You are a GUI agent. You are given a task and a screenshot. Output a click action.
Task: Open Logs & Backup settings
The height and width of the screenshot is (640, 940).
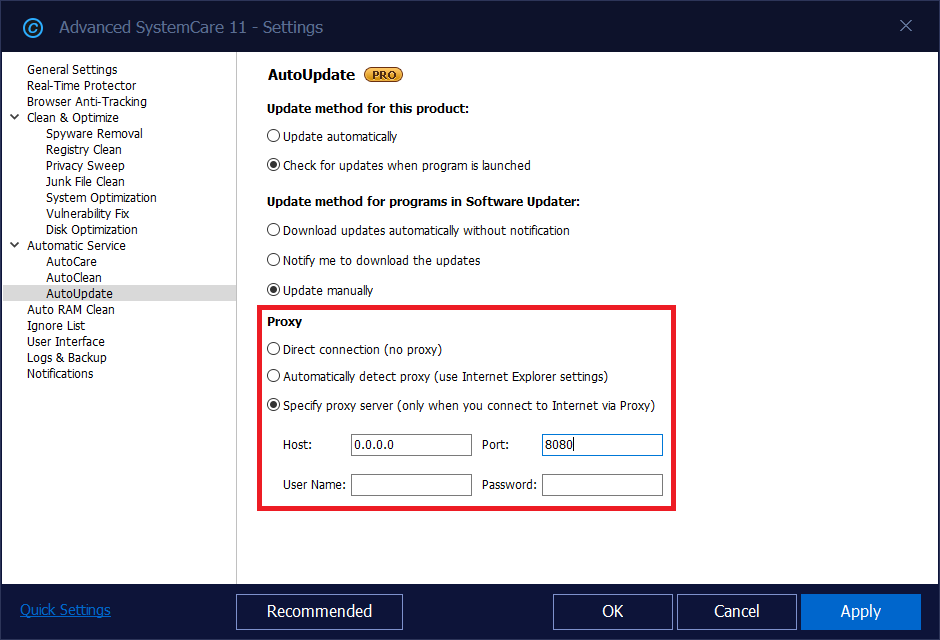tap(67, 357)
